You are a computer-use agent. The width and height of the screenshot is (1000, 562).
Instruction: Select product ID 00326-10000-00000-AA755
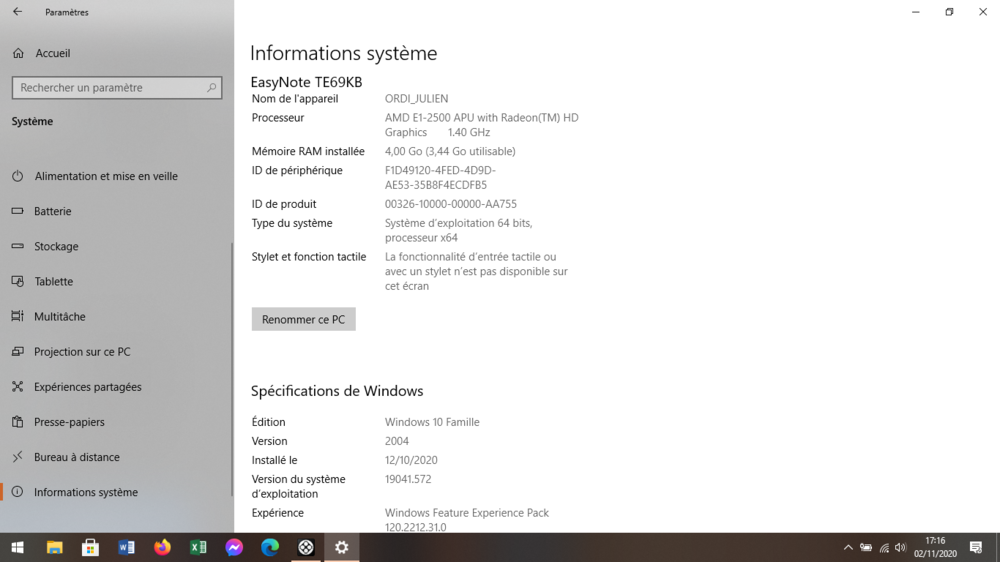(x=450, y=203)
